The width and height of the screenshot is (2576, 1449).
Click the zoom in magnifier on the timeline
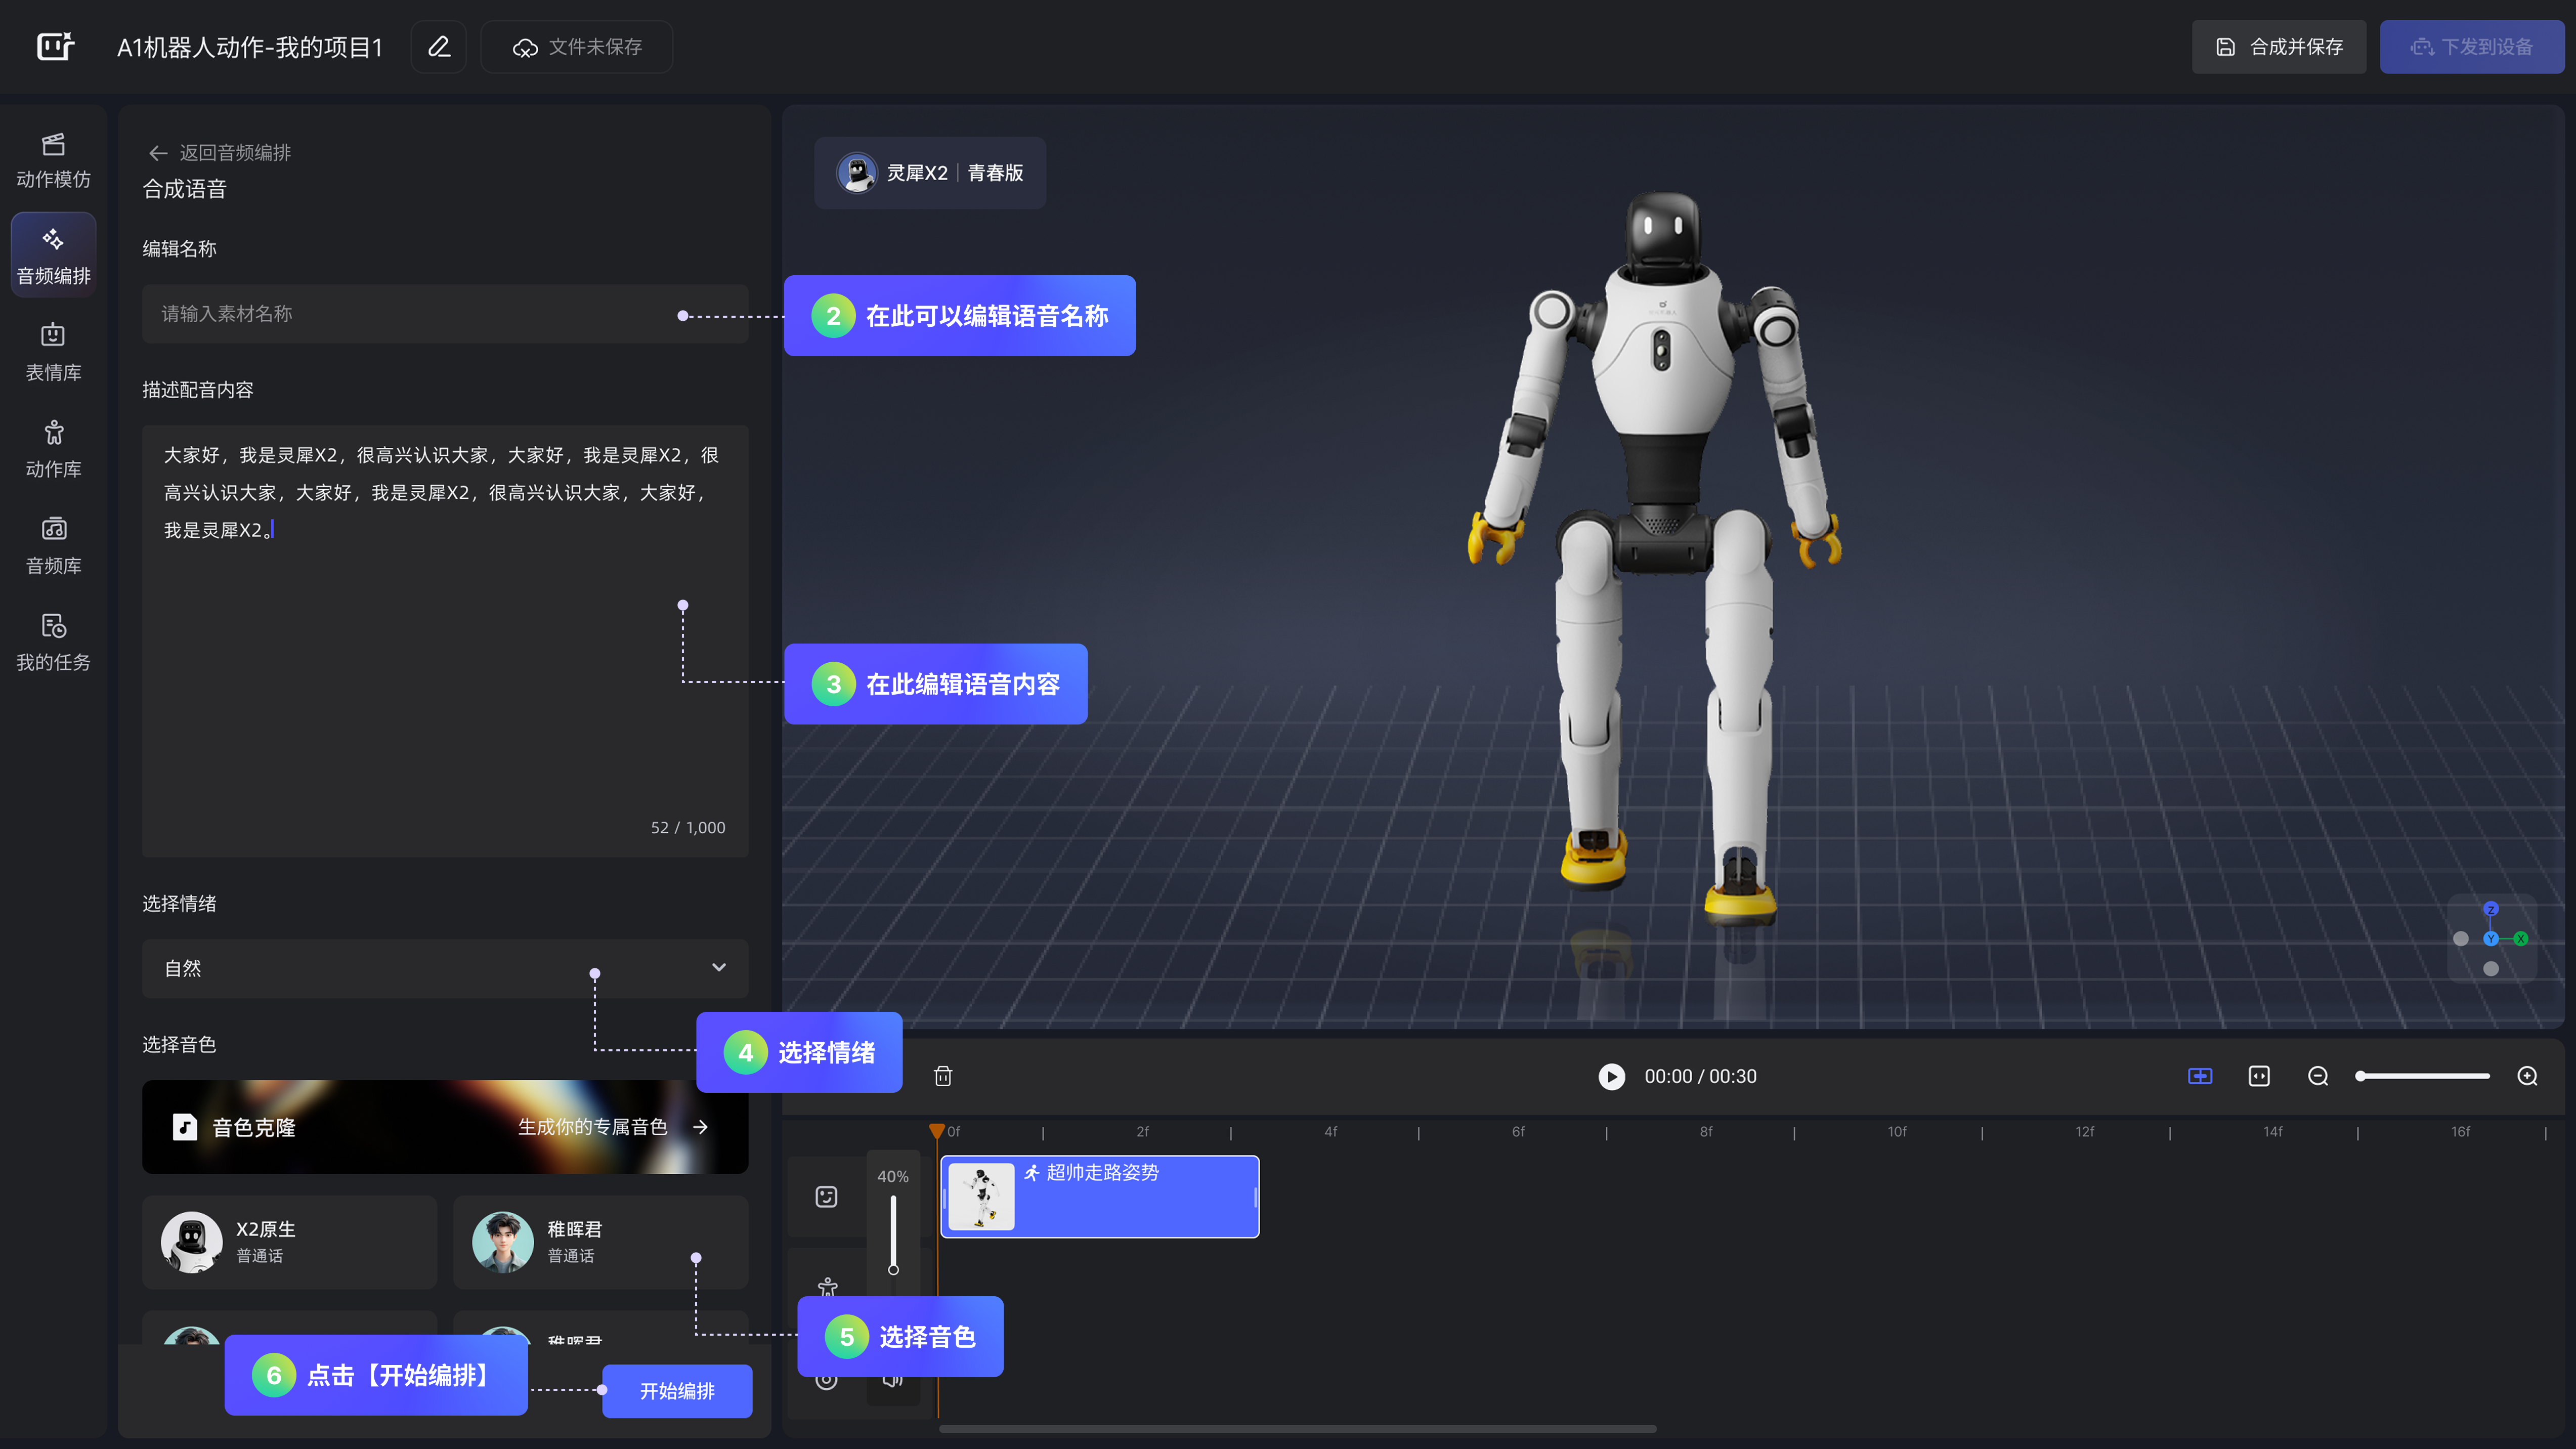[2527, 1076]
